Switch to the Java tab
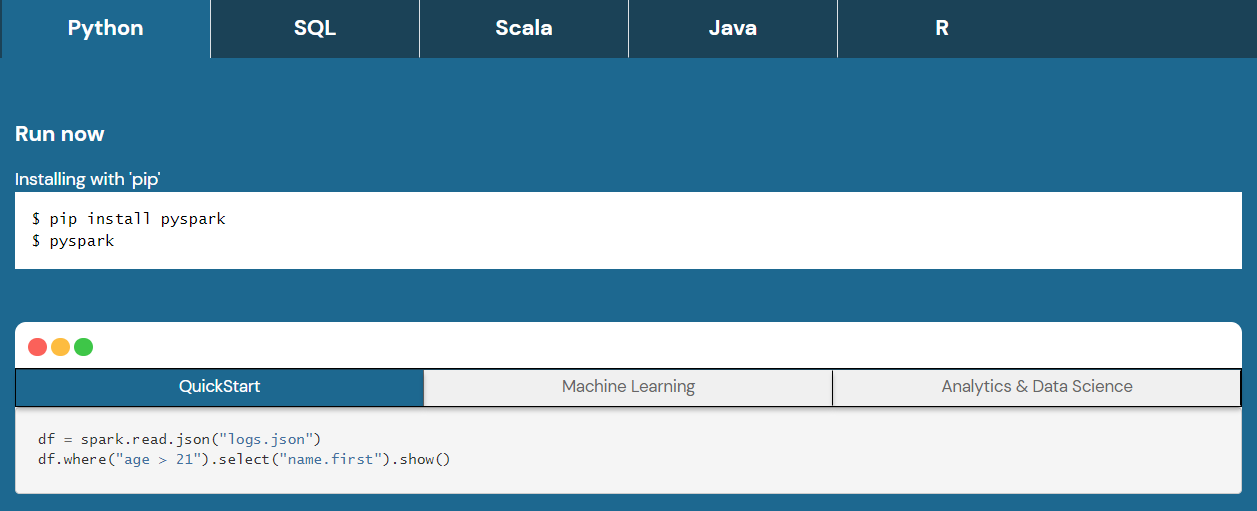 pyautogui.click(x=733, y=28)
